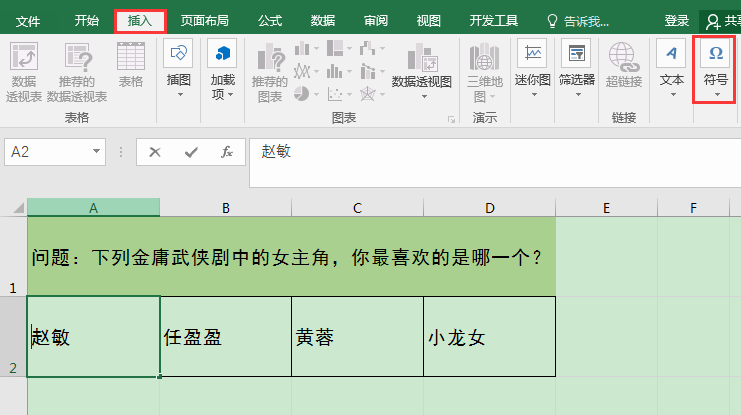The image size is (741, 415).
Task: Open the 数据 ribbon tab
Action: 323,21
